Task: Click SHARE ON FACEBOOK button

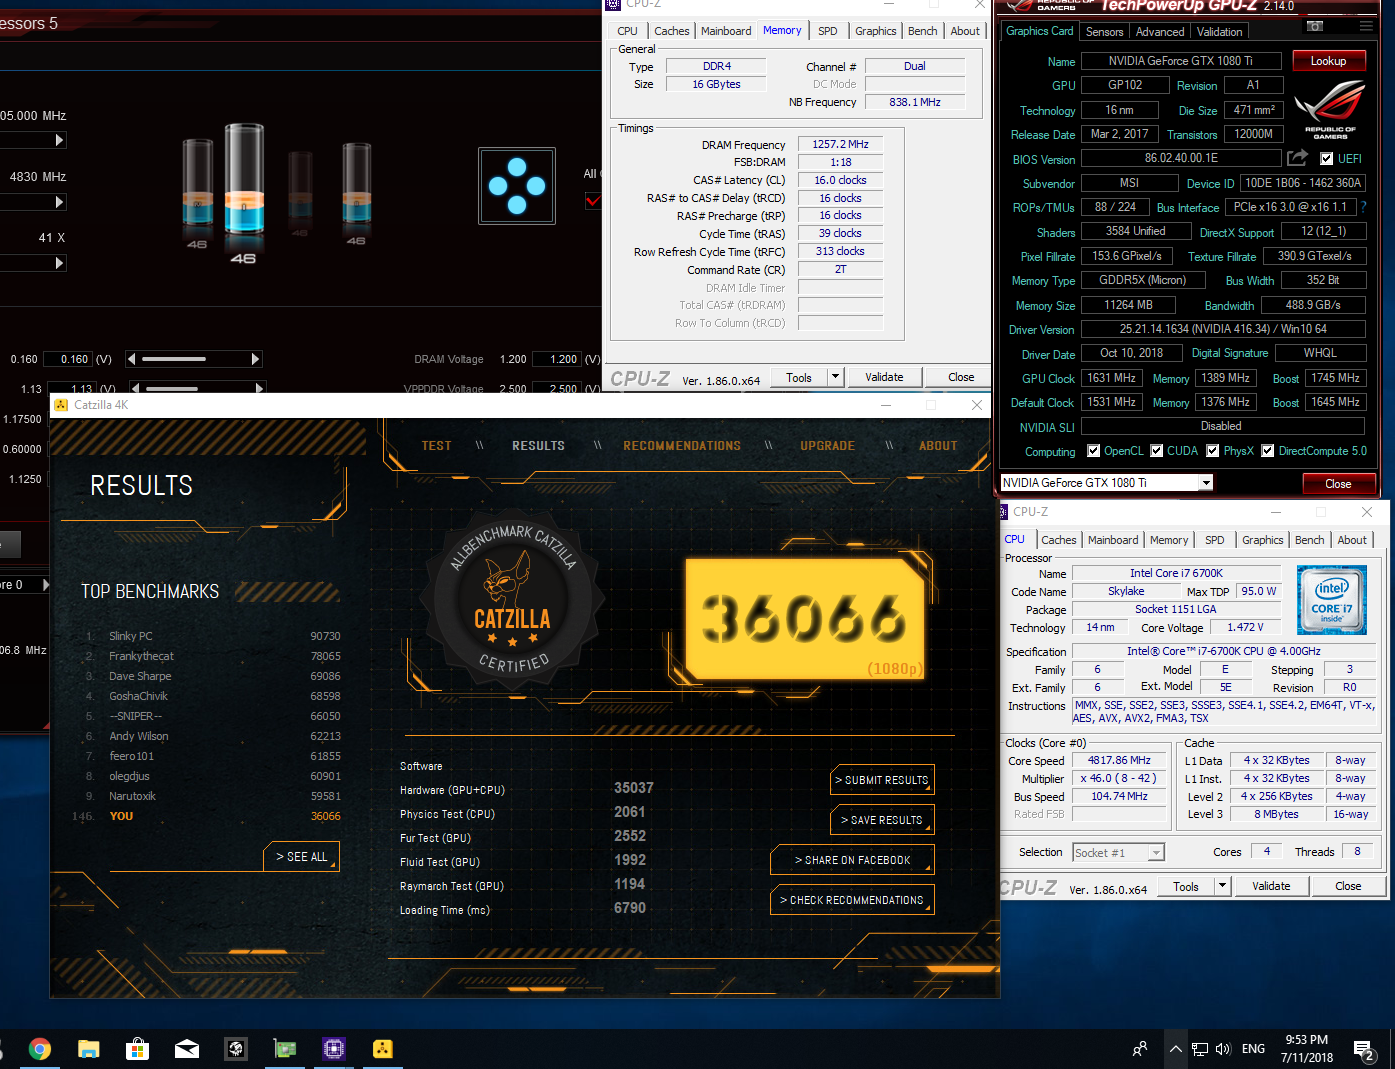Action: point(852,860)
